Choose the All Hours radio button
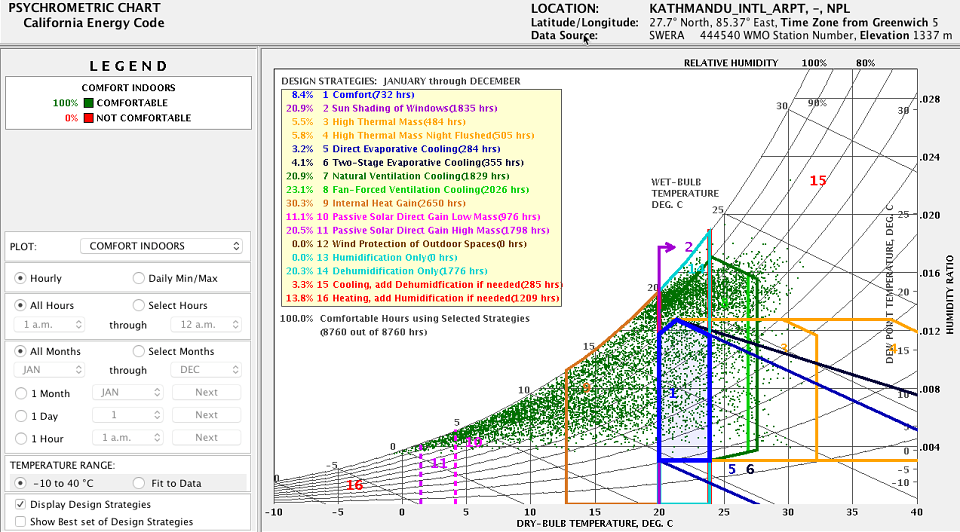 pyautogui.click(x=20, y=305)
